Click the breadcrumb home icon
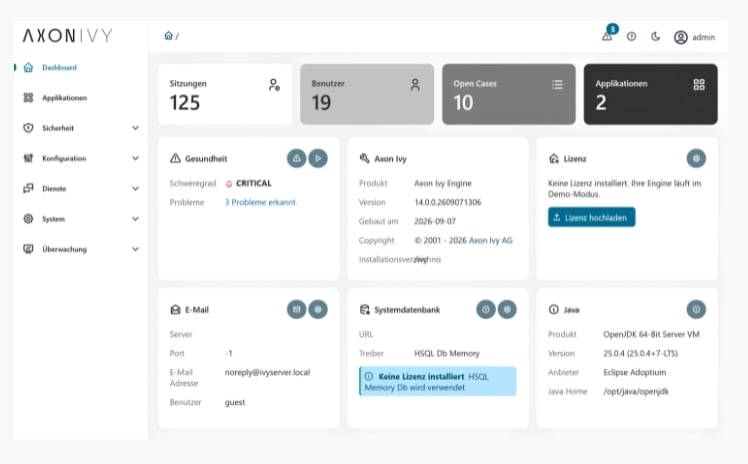 168,36
